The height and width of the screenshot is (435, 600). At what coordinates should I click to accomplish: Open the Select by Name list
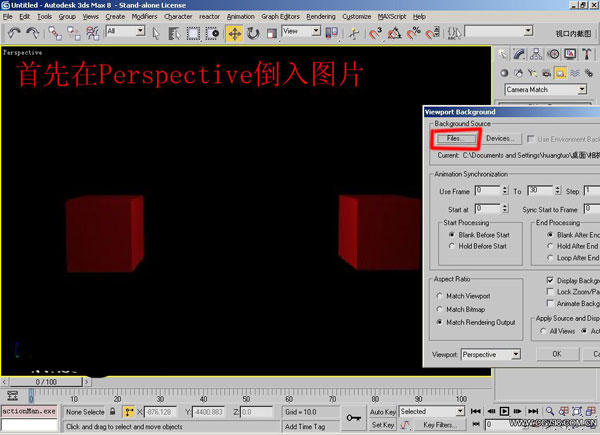[x=174, y=33]
